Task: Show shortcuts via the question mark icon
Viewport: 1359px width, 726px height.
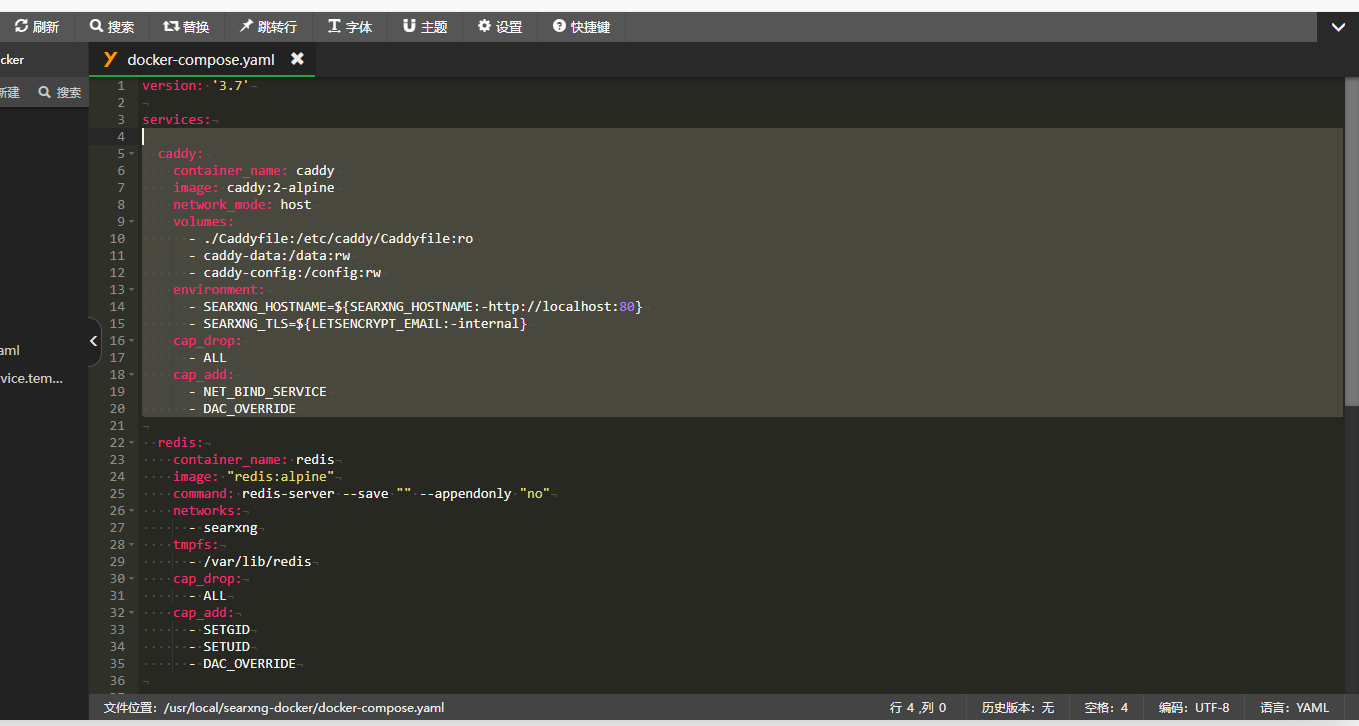Action: pos(559,27)
